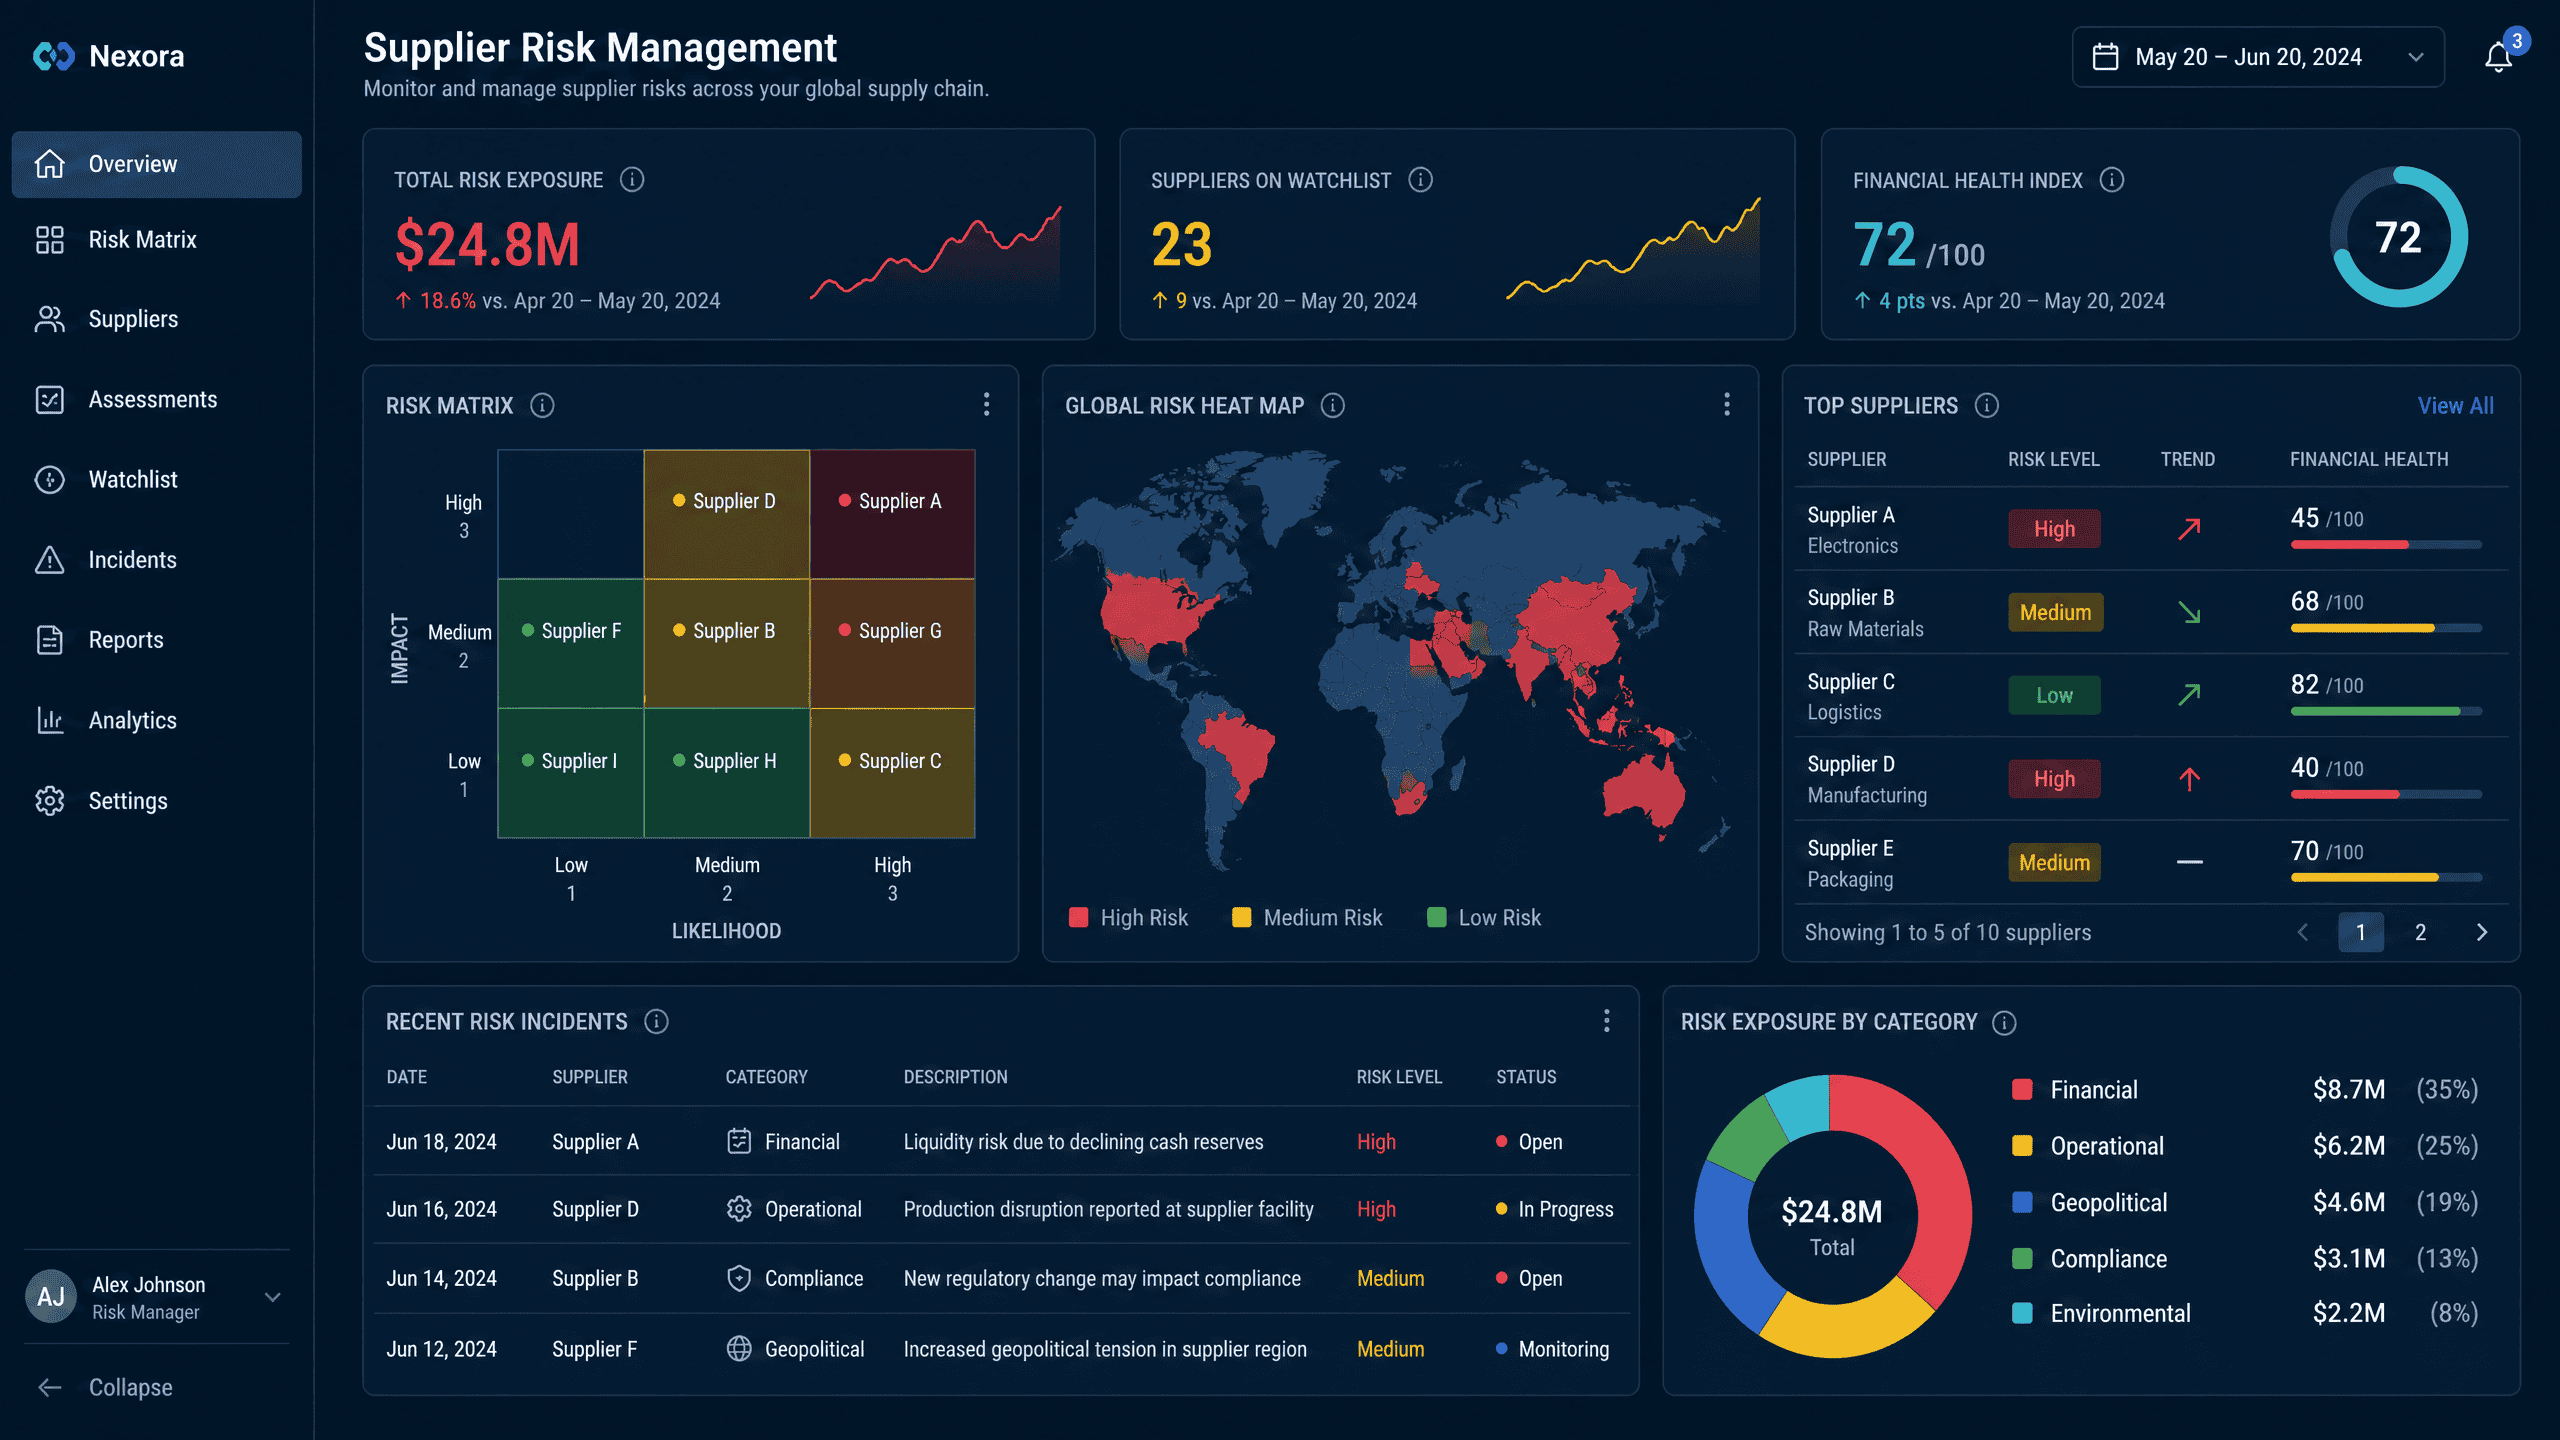Click the Collapse sidebar arrow icon
This screenshot has height=1440, width=2560.
tap(50, 1387)
